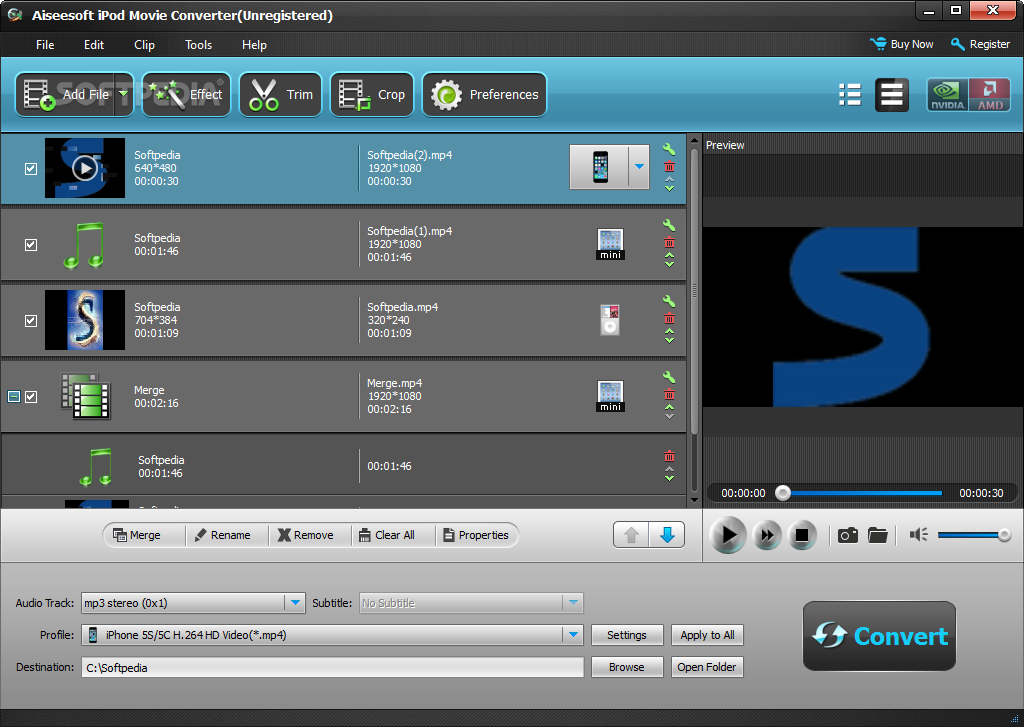Open settings wrench for Softpedia(2).mp4
The width and height of the screenshot is (1024, 727).
click(669, 150)
